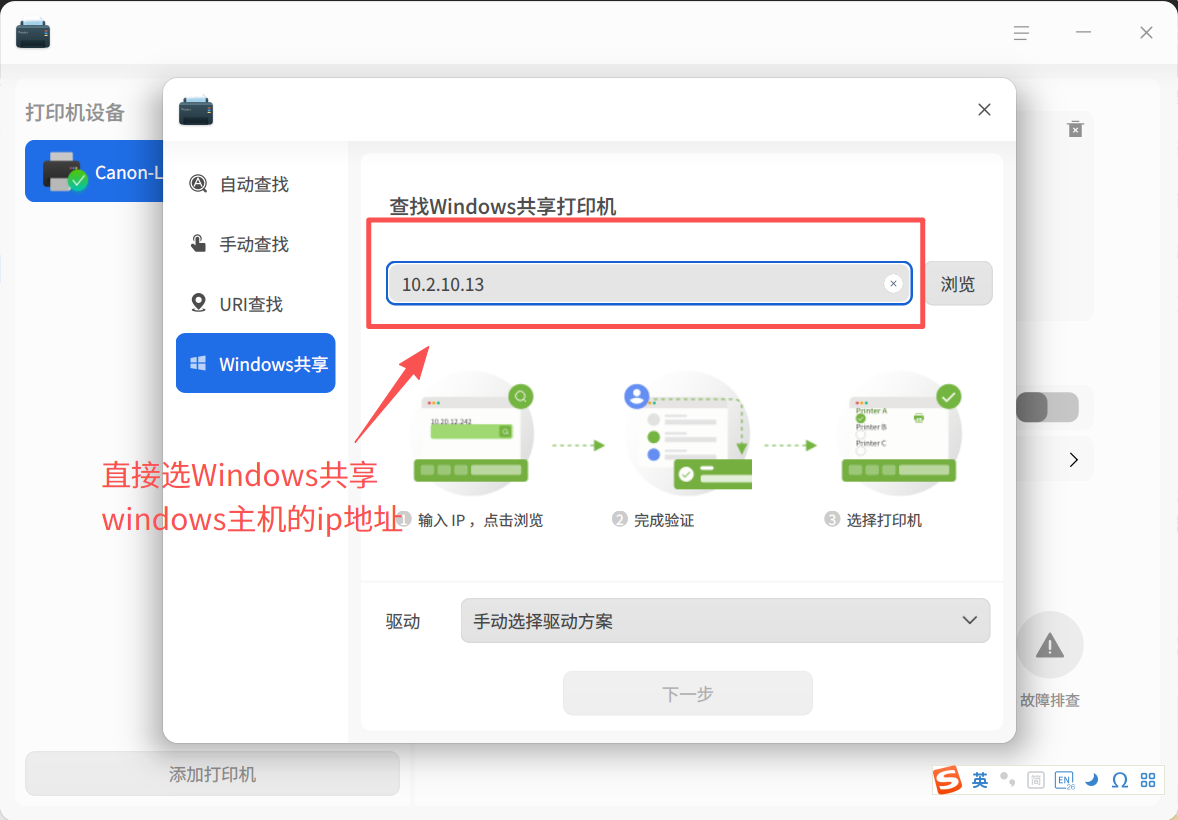Image resolution: width=1178 pixels, height=820 pixels.
Task: Select the Windows共享 tab
Action: [255, 363]
